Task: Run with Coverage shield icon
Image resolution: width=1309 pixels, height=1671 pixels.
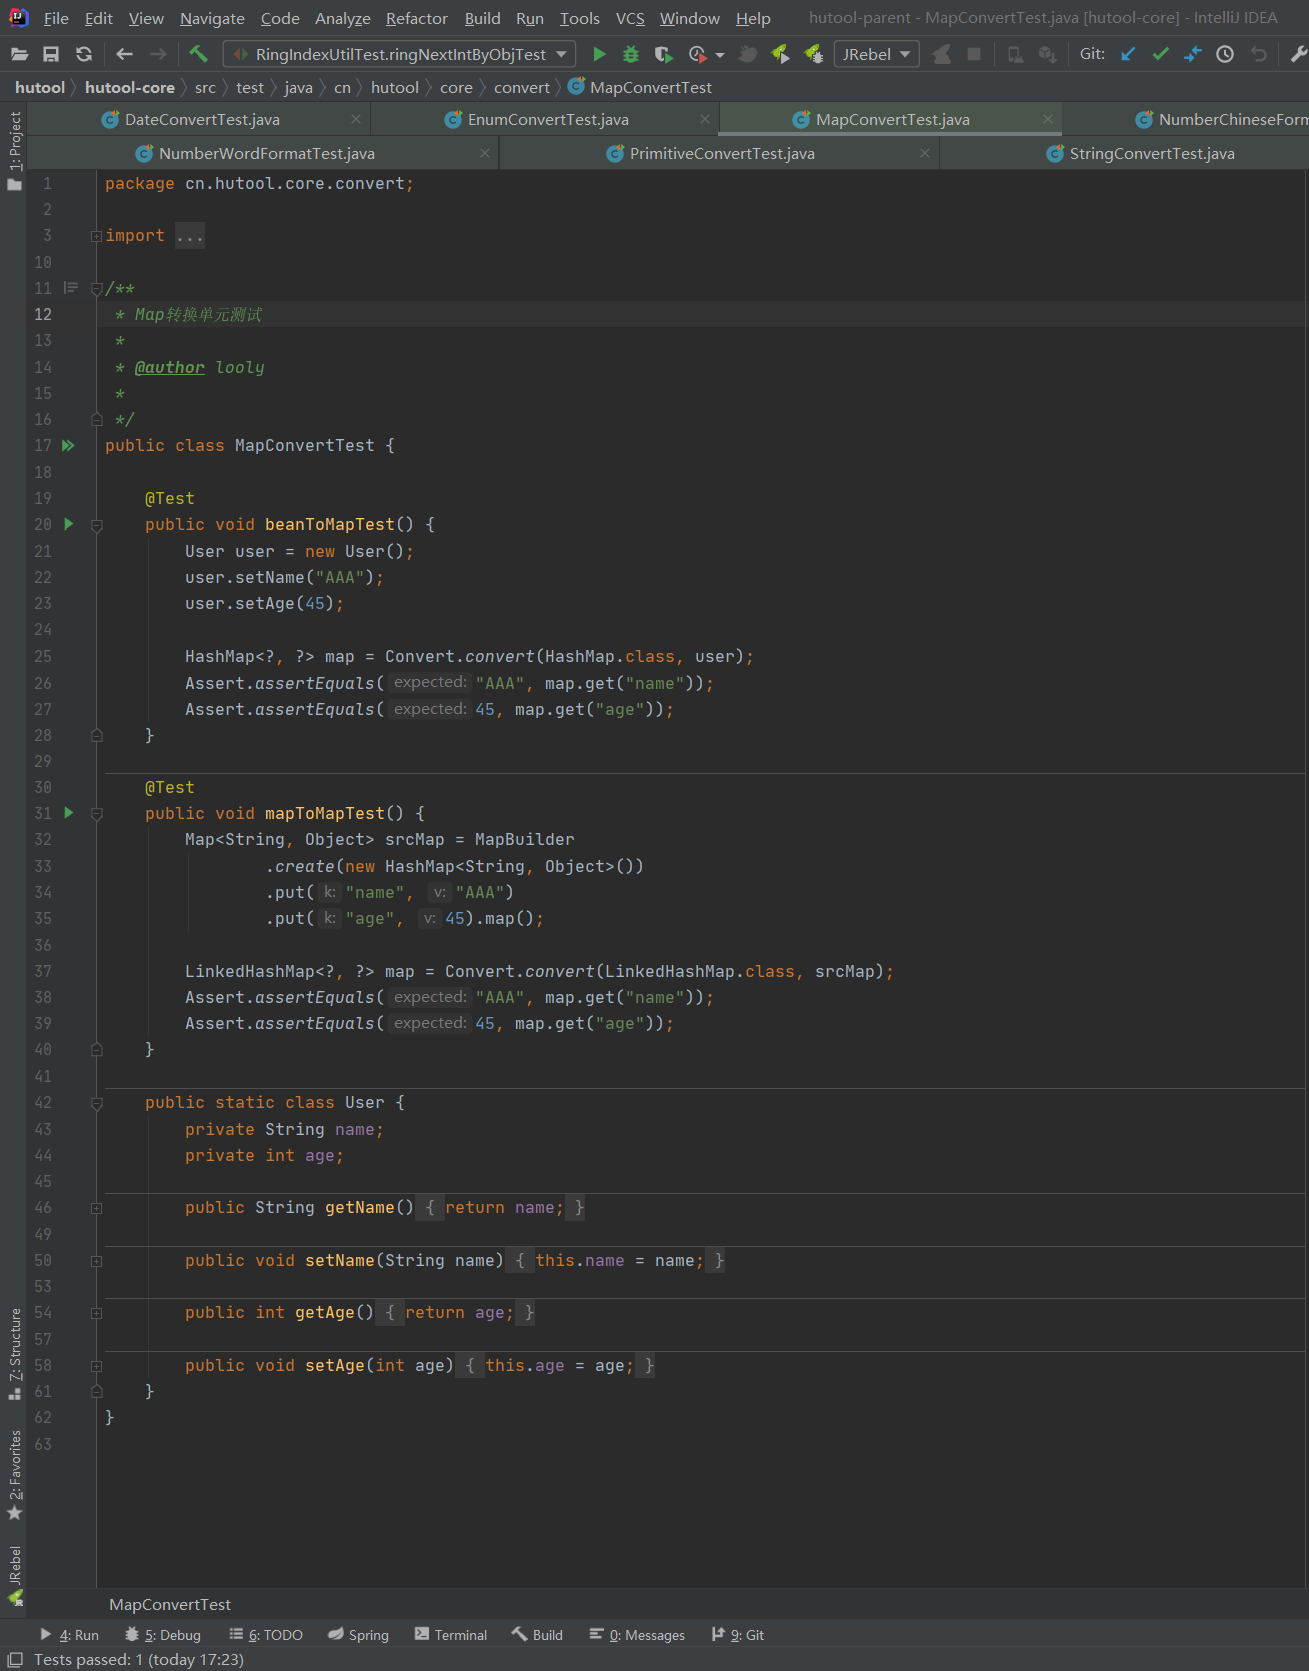Action: [663, 54]
